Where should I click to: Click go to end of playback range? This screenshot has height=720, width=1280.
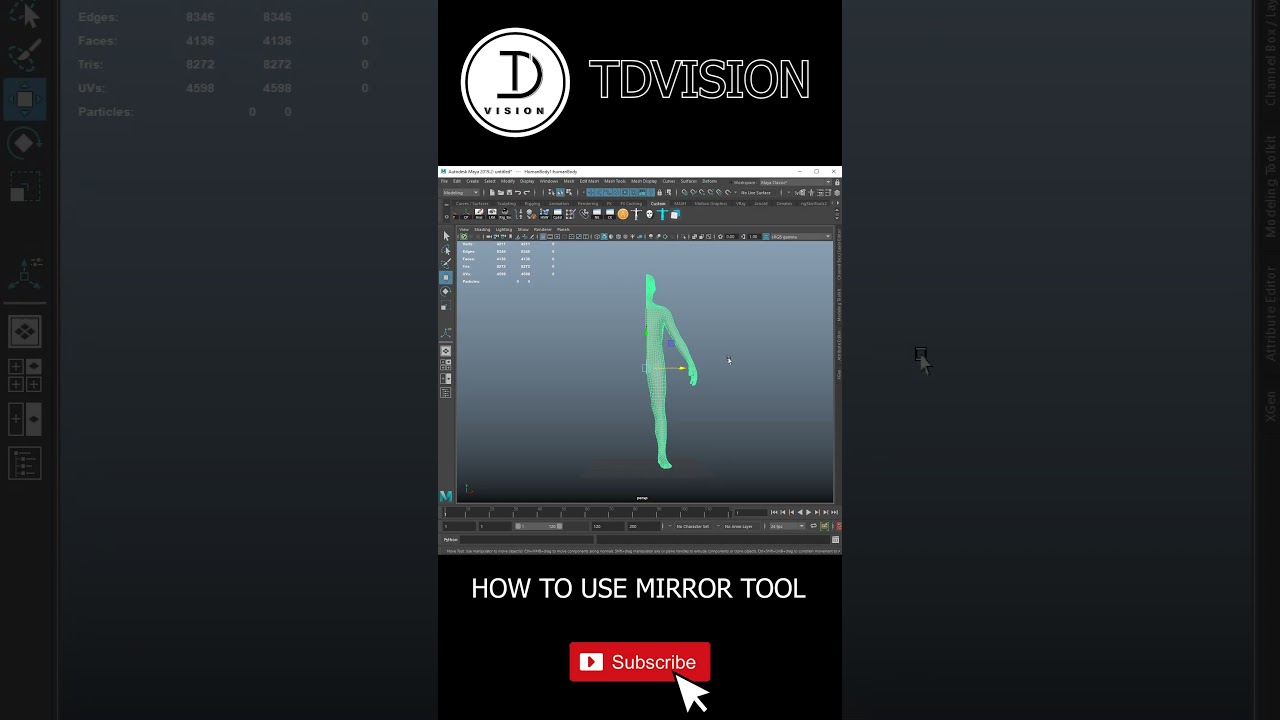click(x=834, y=512)
